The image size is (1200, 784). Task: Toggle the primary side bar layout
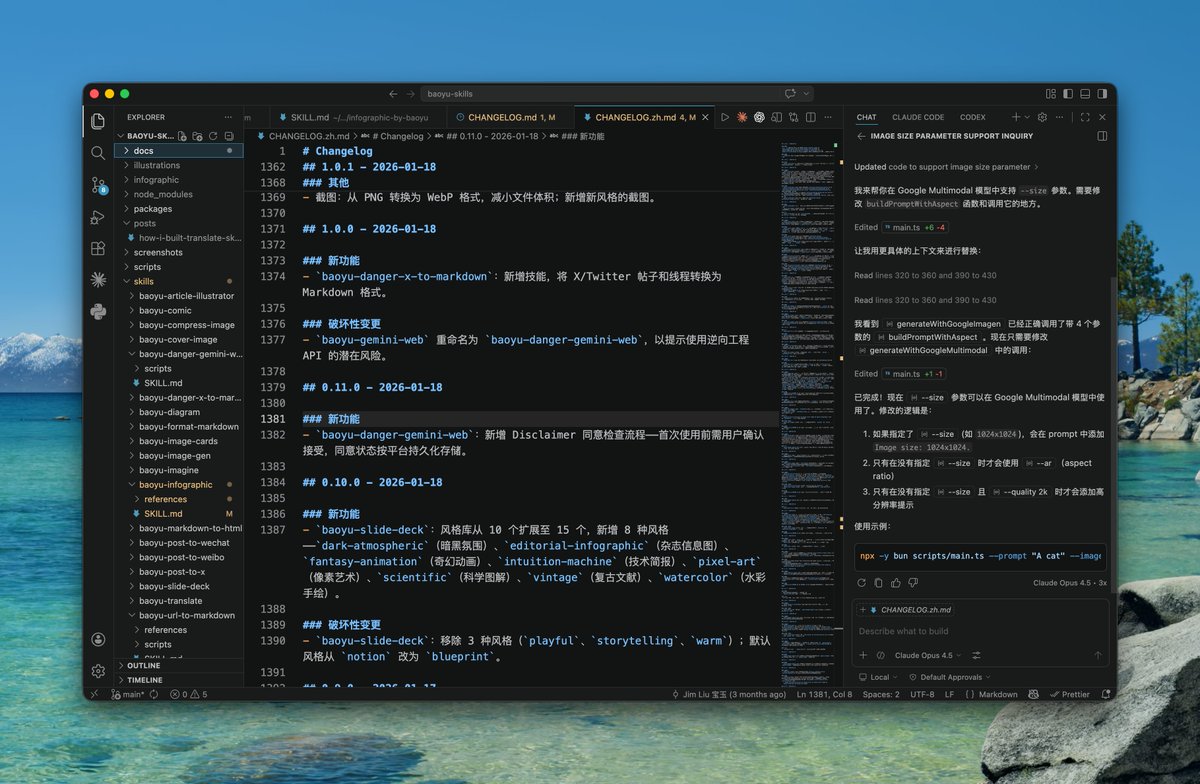1068,94
